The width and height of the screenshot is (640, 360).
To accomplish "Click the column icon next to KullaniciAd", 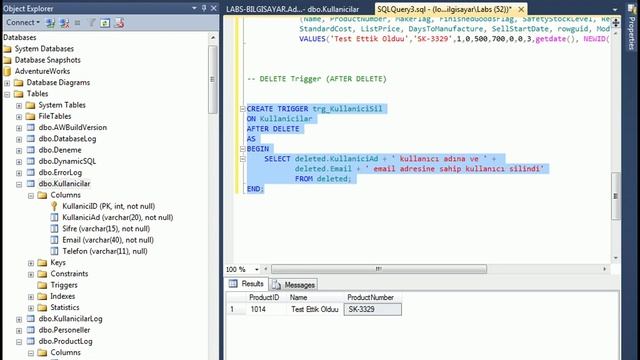I will [54, 218].
